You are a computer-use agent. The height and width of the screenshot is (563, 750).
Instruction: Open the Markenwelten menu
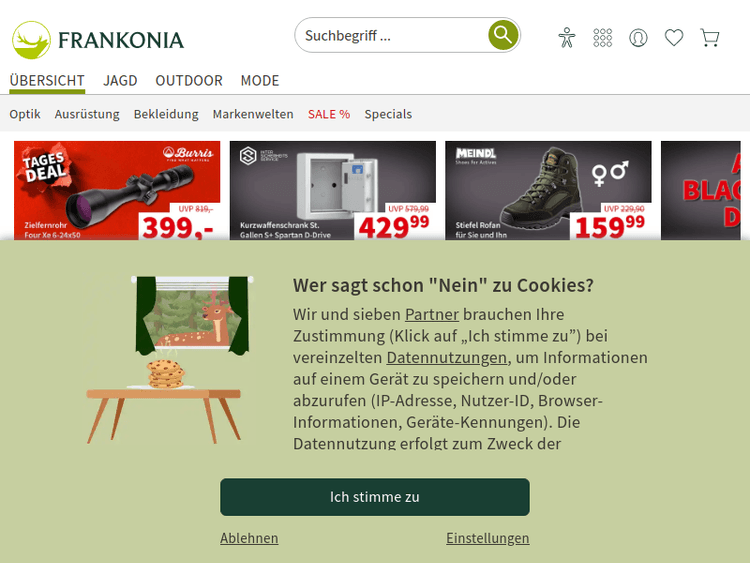253,114
